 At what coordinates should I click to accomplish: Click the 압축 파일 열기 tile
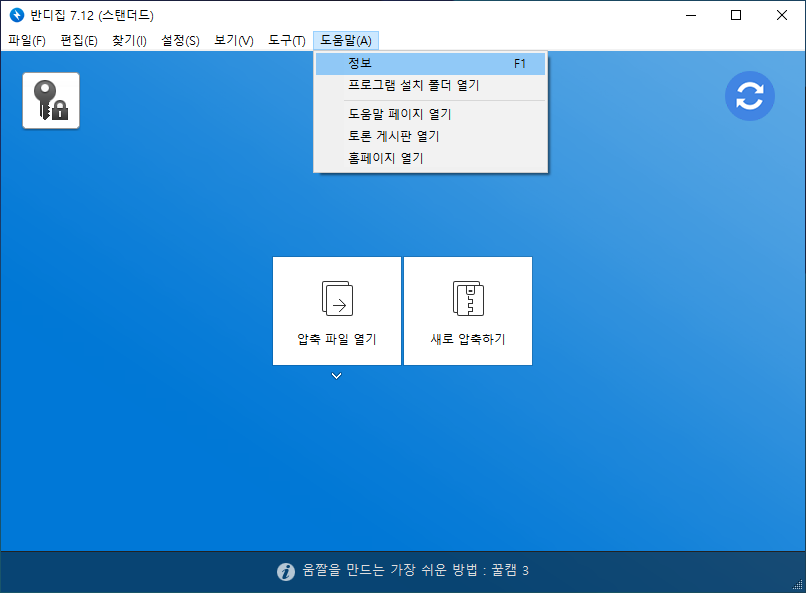pyautogui.click(x=337, y=311)
